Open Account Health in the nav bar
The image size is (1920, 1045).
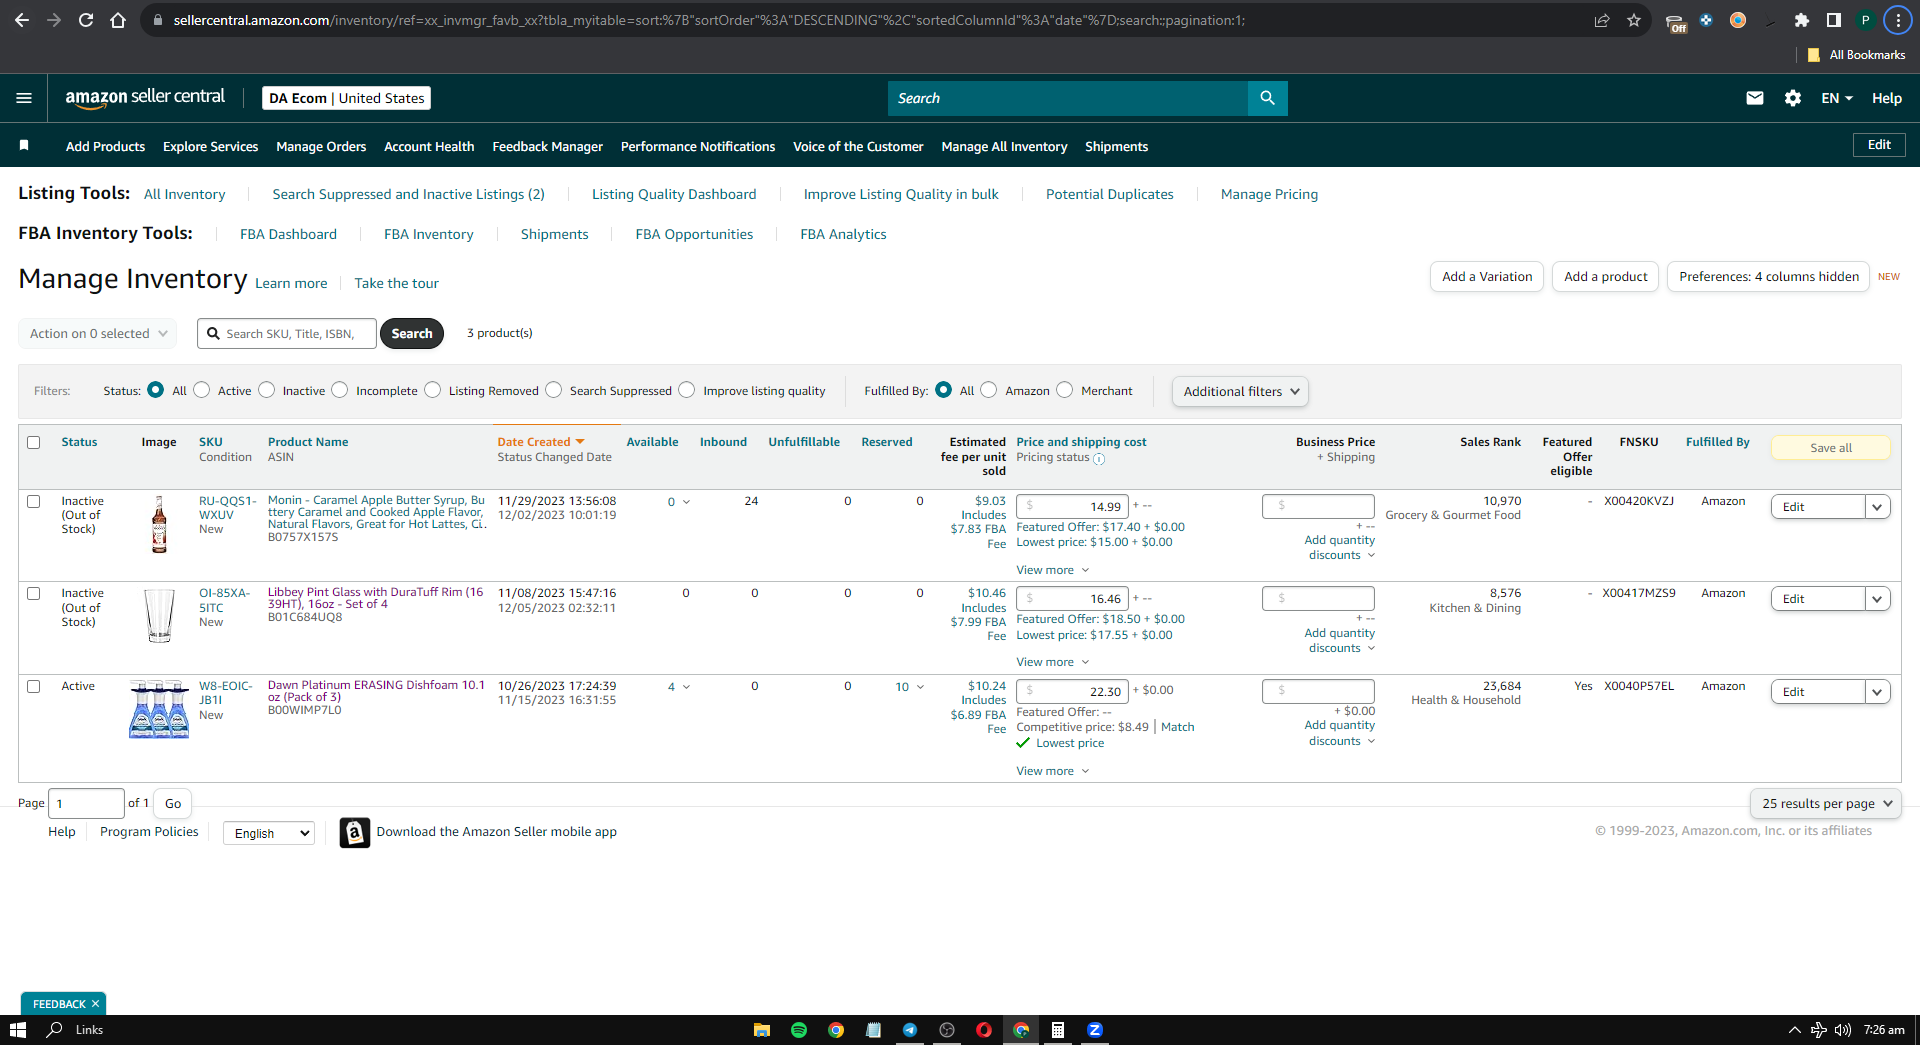429,146
